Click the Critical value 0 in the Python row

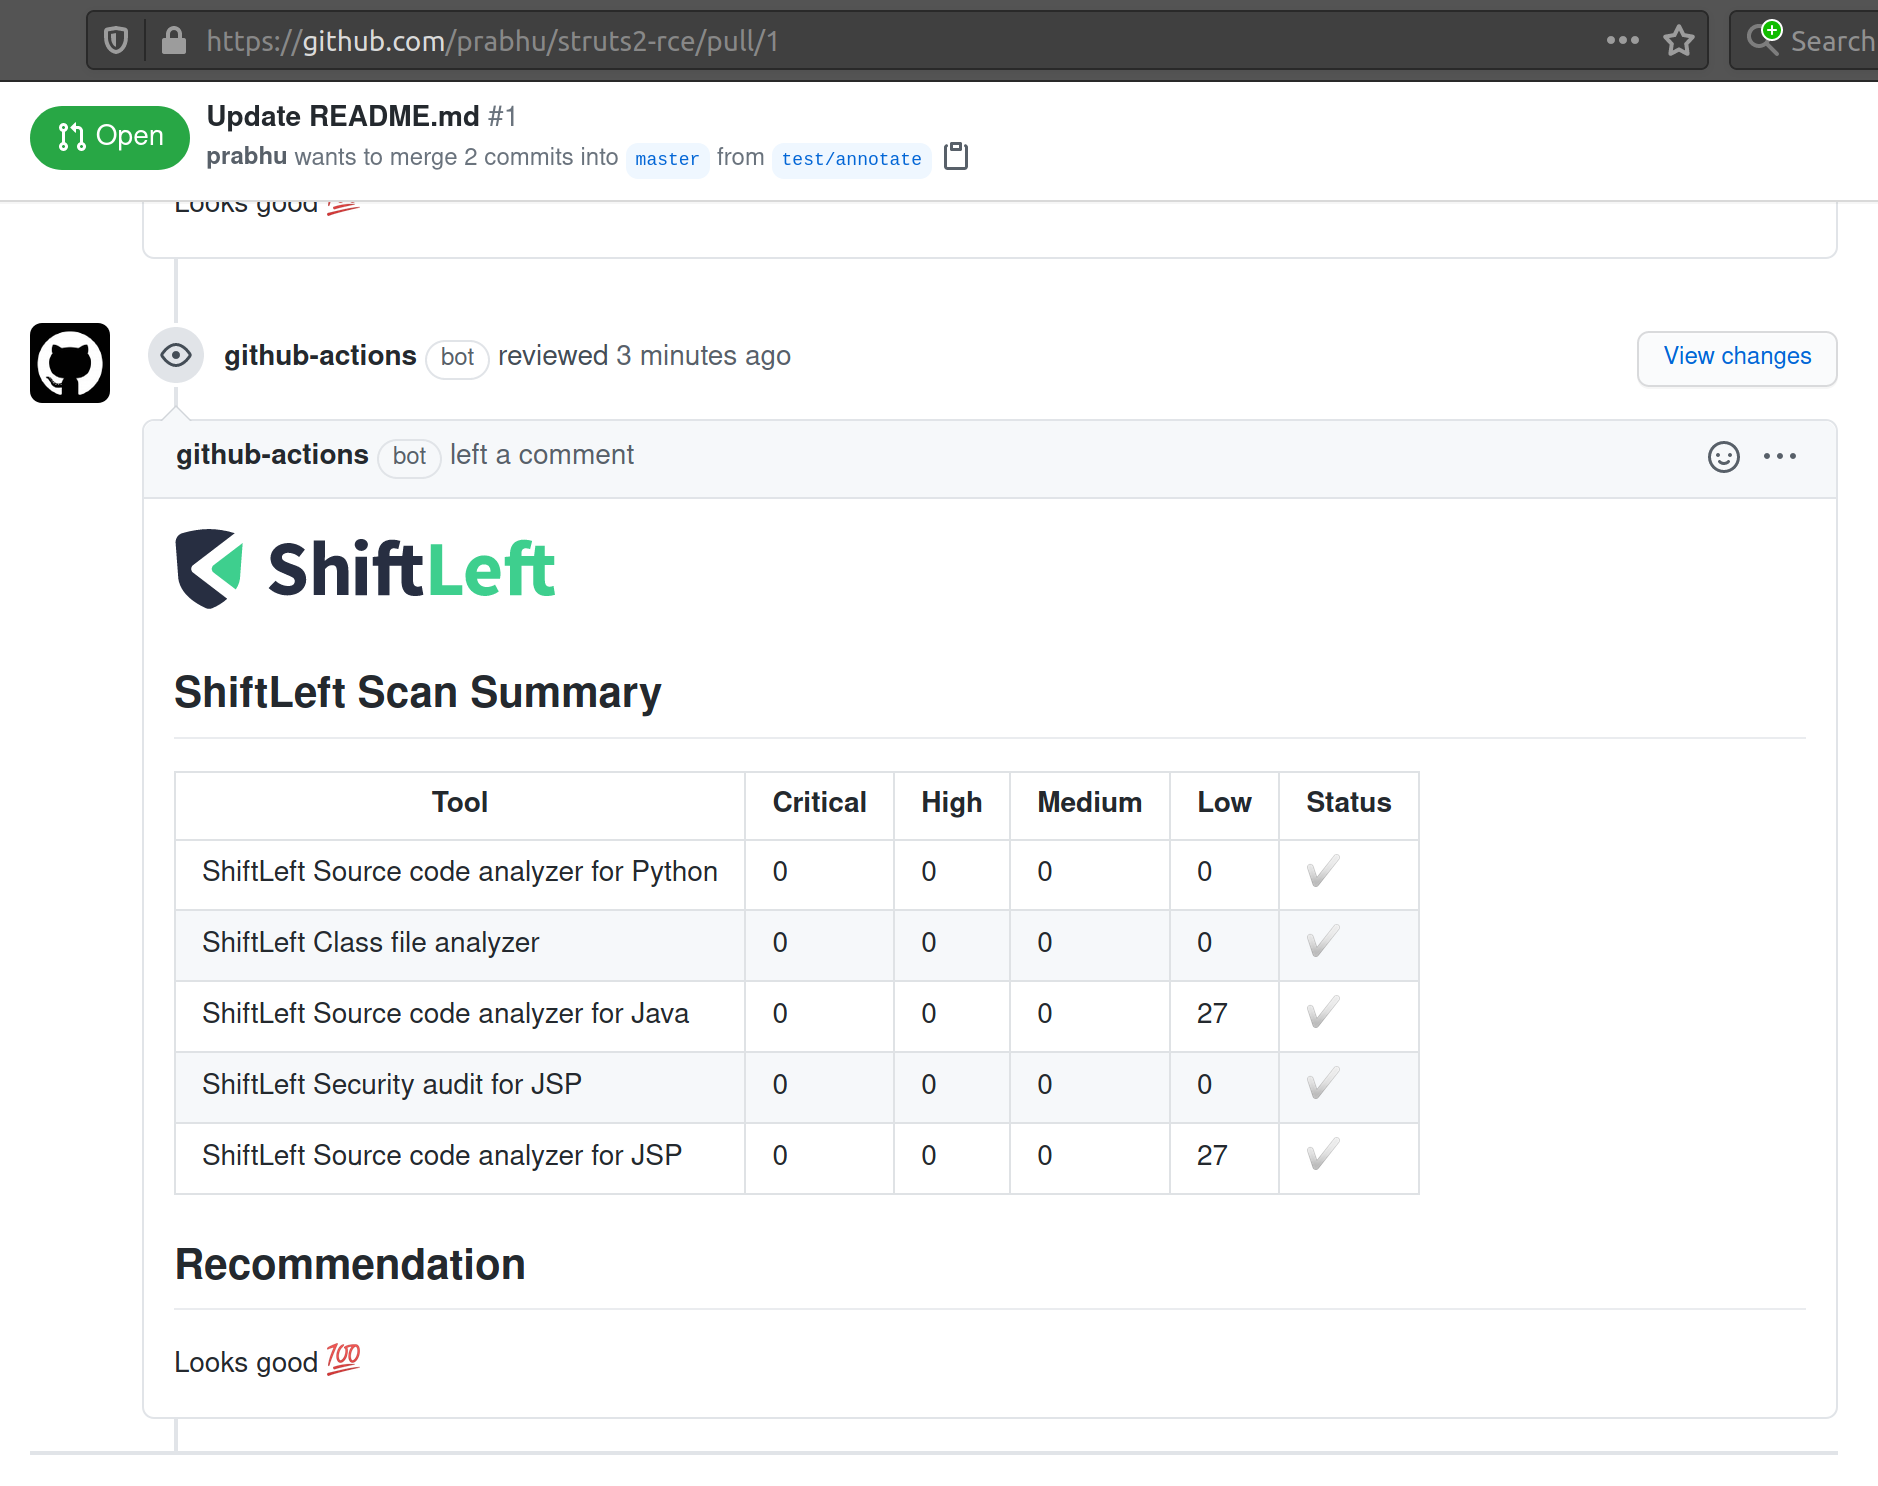coord(780,872)
